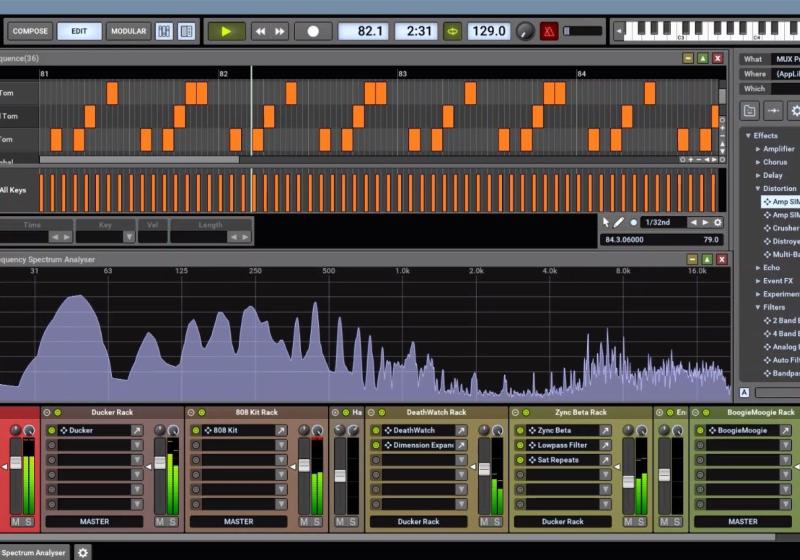Viewport: 800px width, 560px height.
Task: Toggle power on Ducker plugin slot
Action: (x=51, y=430)
